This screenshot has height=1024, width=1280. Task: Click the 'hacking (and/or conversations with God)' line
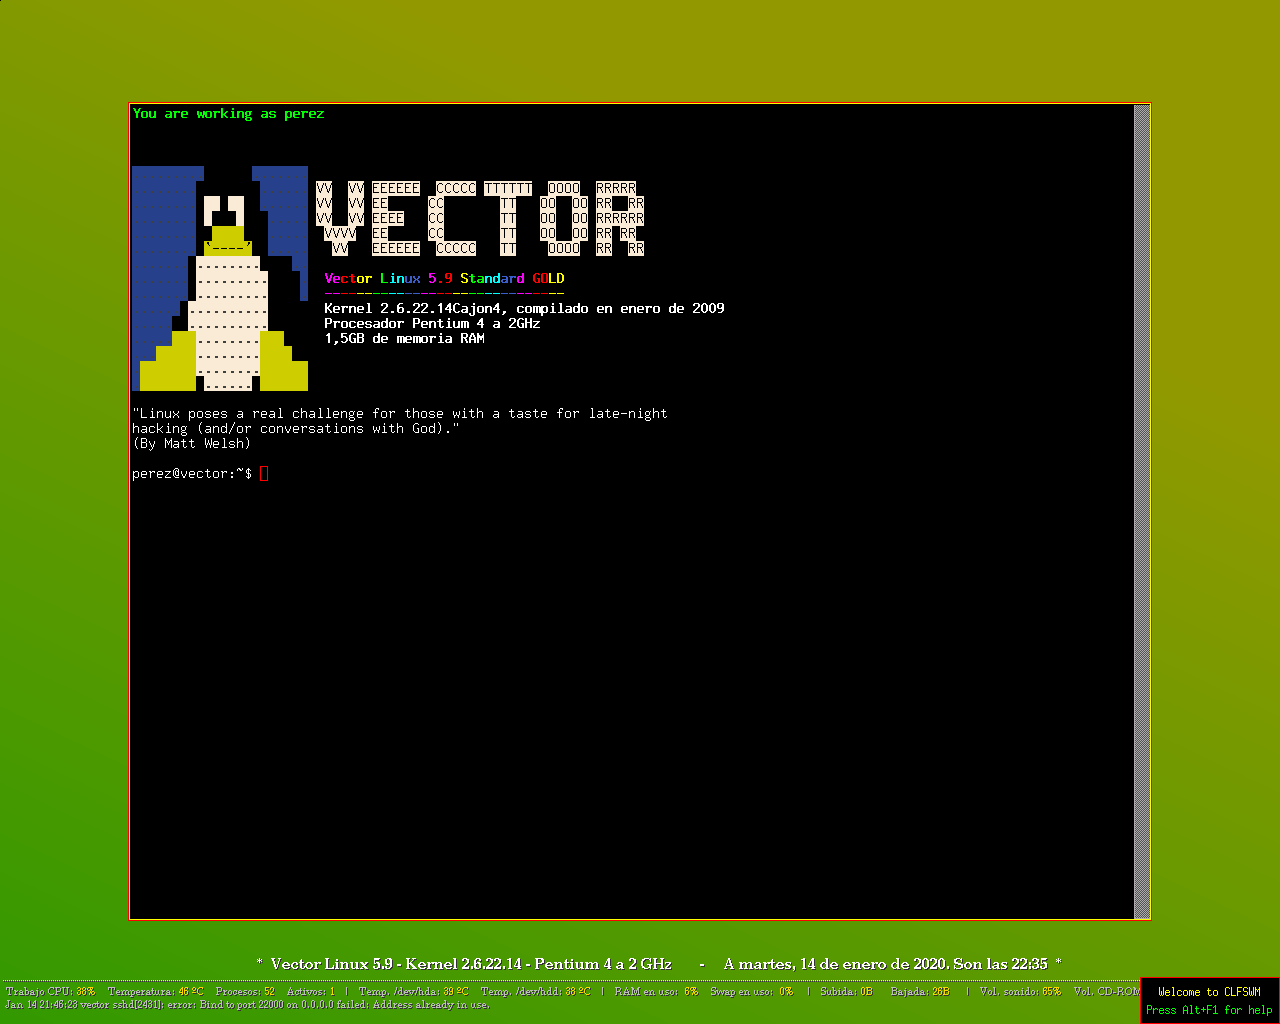(x=296, y=428)
